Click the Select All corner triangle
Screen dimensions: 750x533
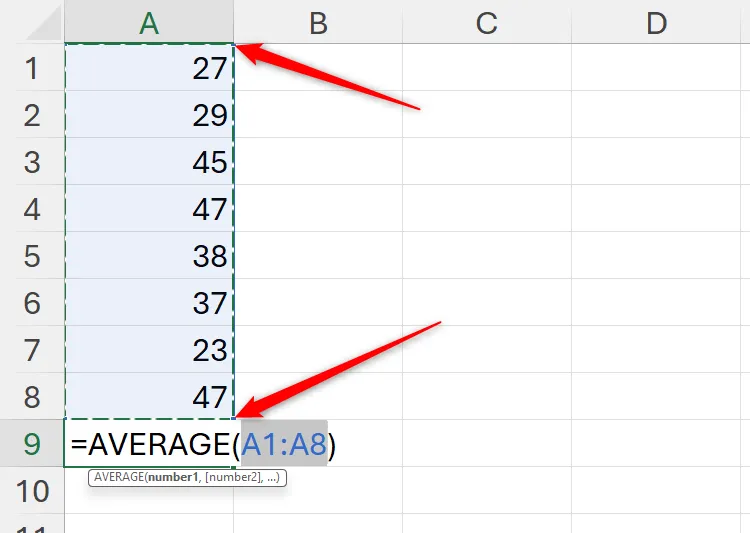(45, 22)
